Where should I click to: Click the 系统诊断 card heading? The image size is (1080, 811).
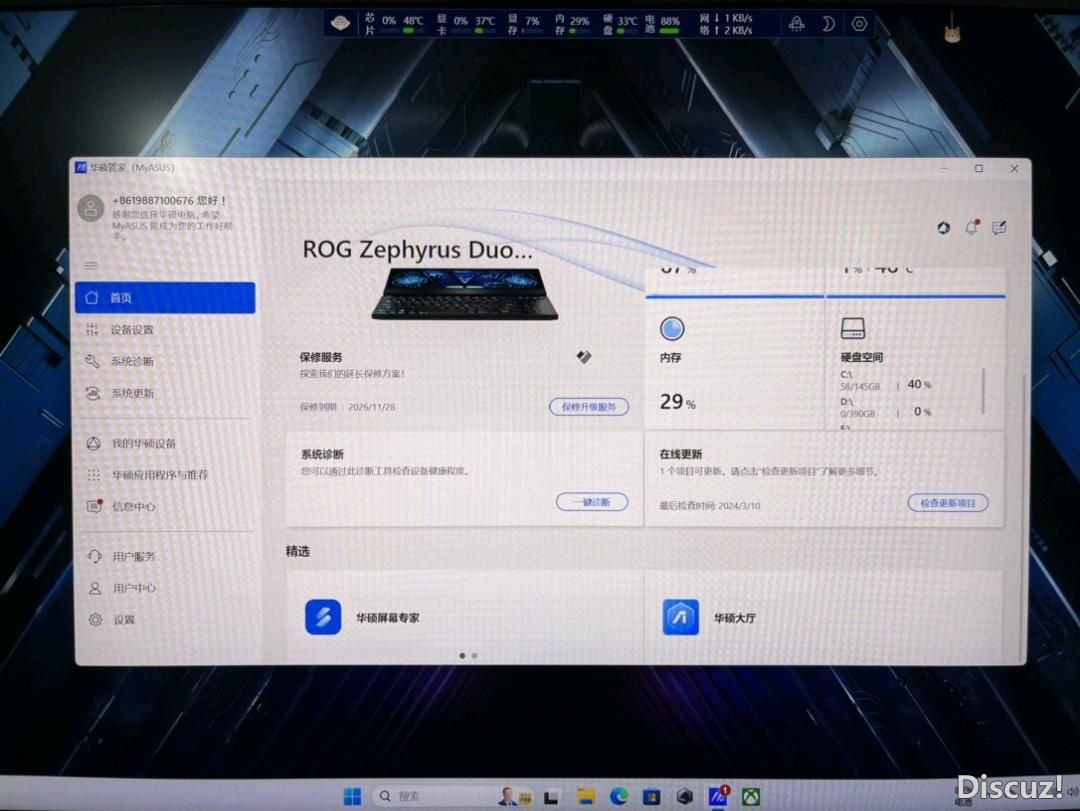[x=322, y=454]
